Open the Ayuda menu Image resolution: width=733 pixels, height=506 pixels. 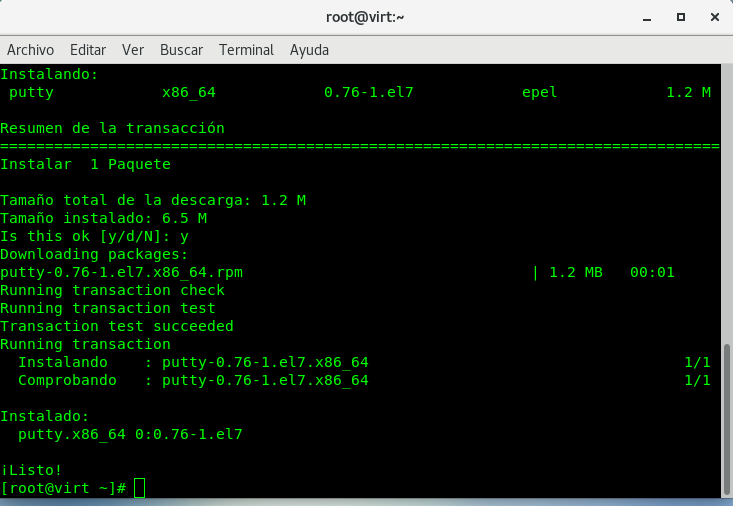click(x=309, y=50)
